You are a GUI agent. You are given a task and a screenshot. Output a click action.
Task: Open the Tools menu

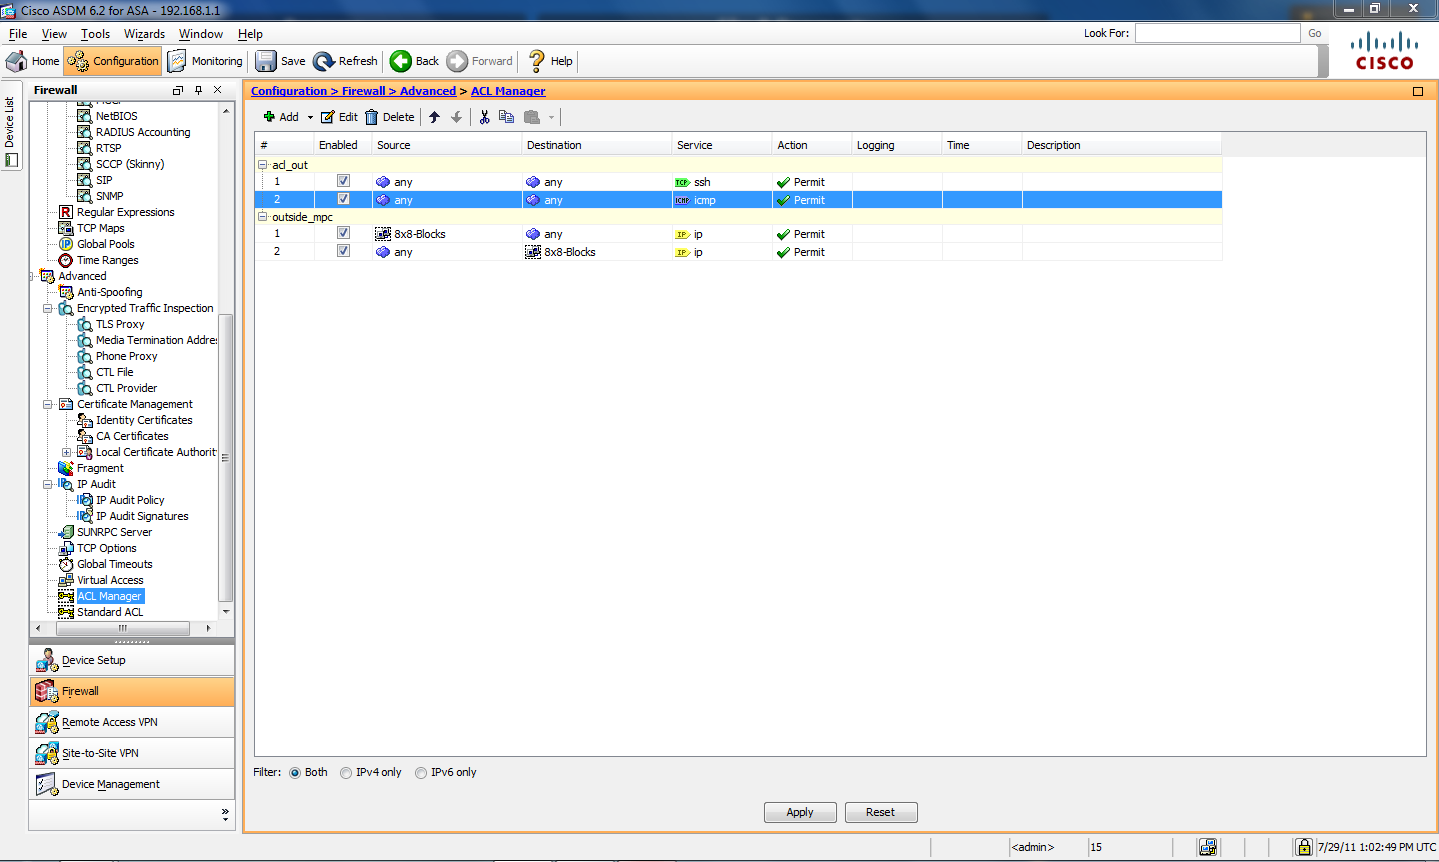pos(95,34)
